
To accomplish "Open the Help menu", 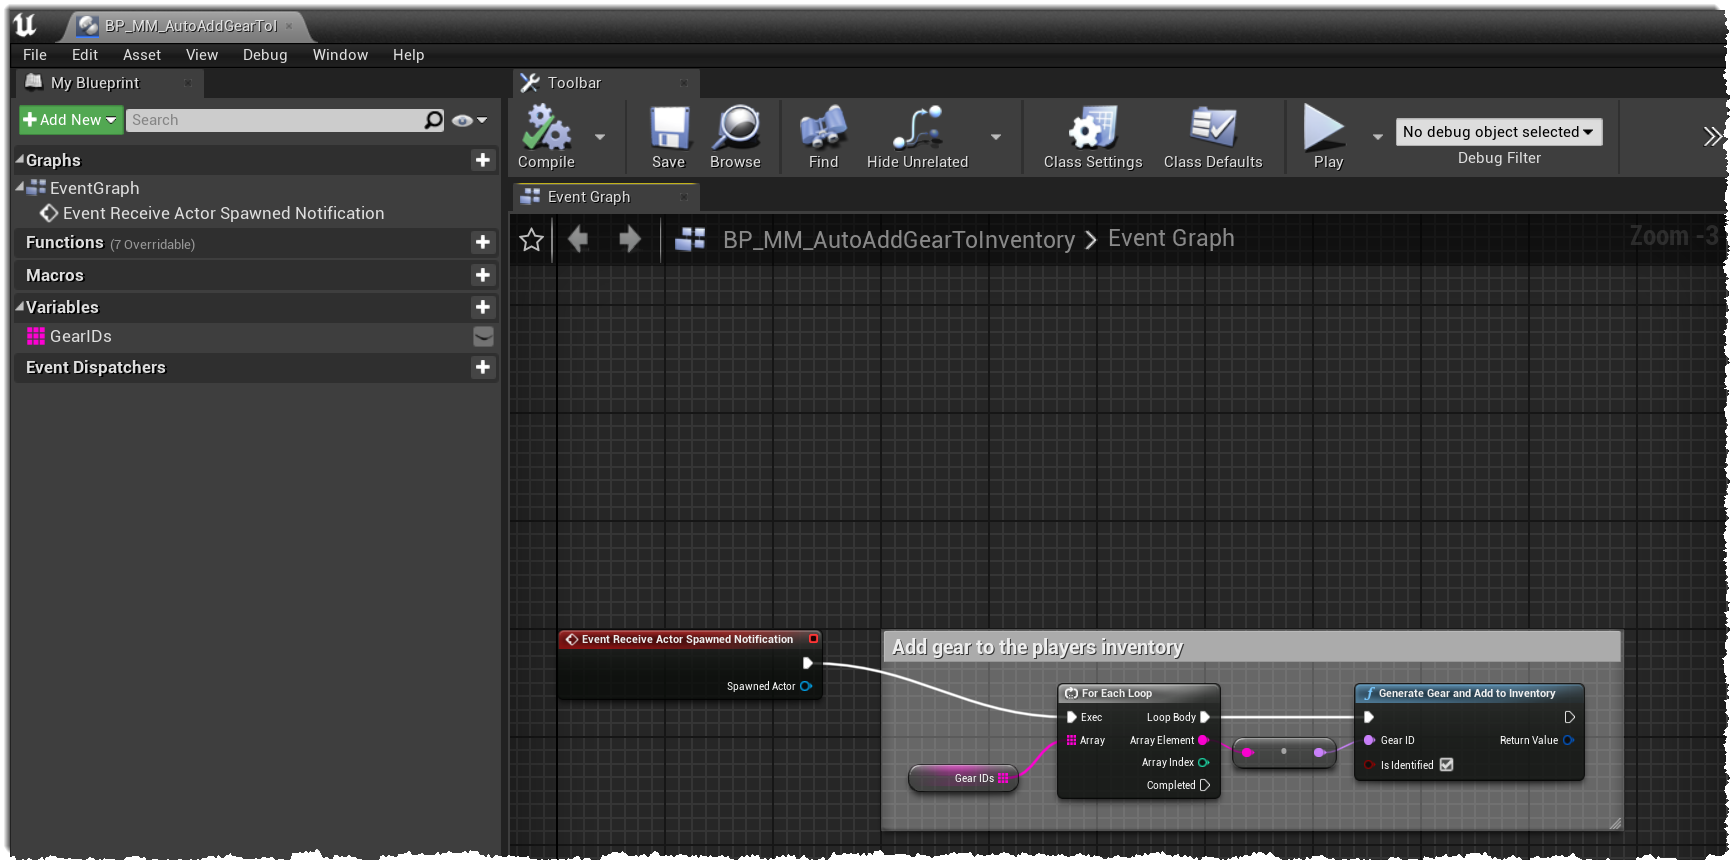I will [x=408, y=55].
